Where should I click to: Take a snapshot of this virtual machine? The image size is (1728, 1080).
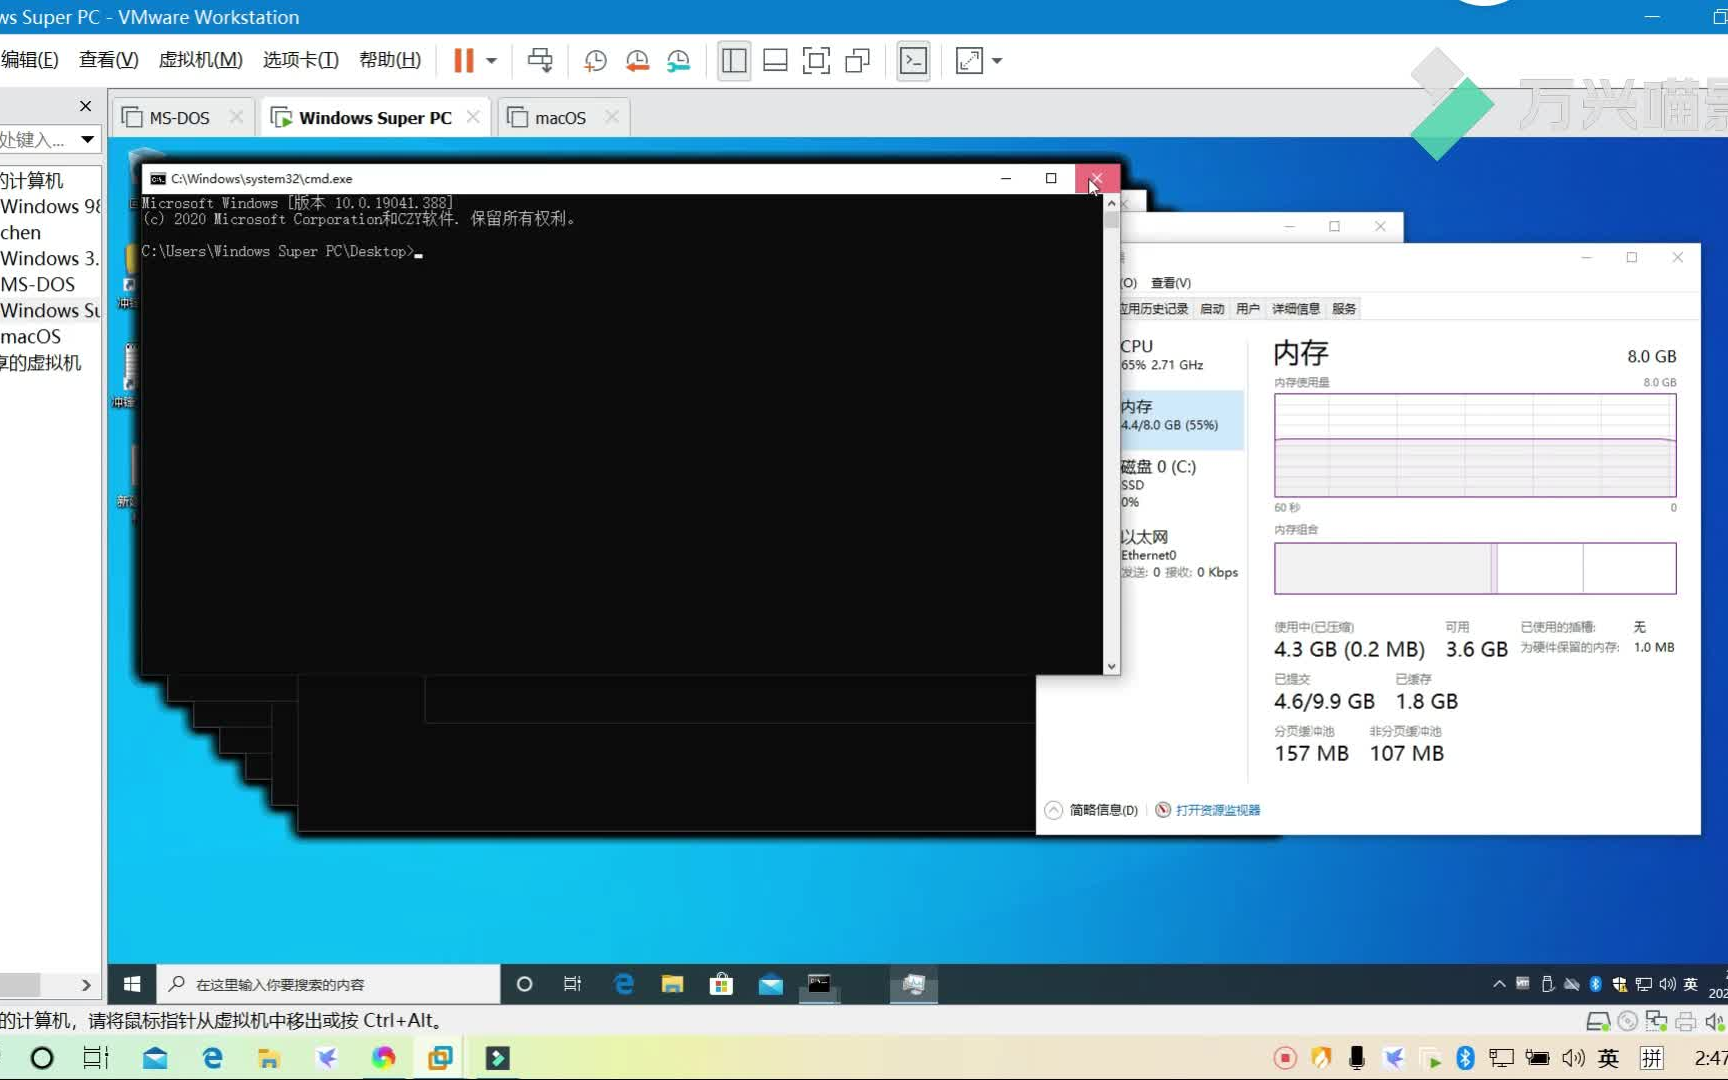(x=595, y=61)
